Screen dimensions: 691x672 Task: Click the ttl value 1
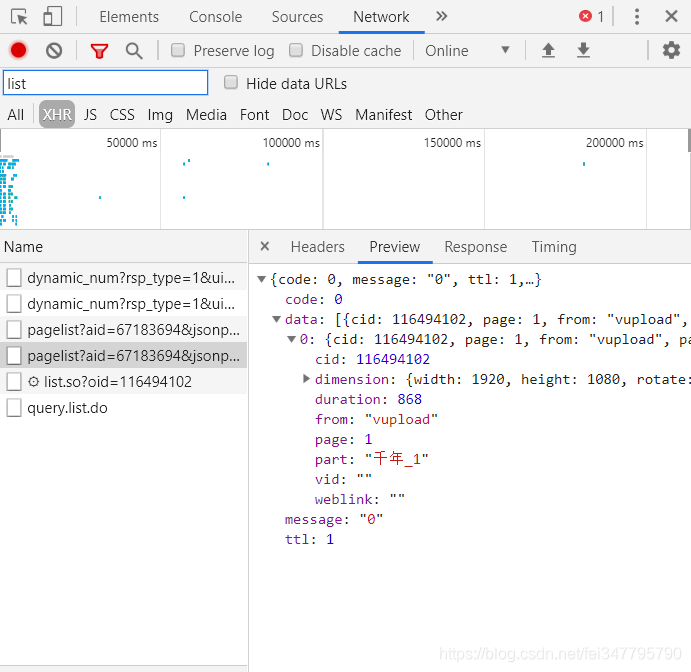[x=330, y=539]
